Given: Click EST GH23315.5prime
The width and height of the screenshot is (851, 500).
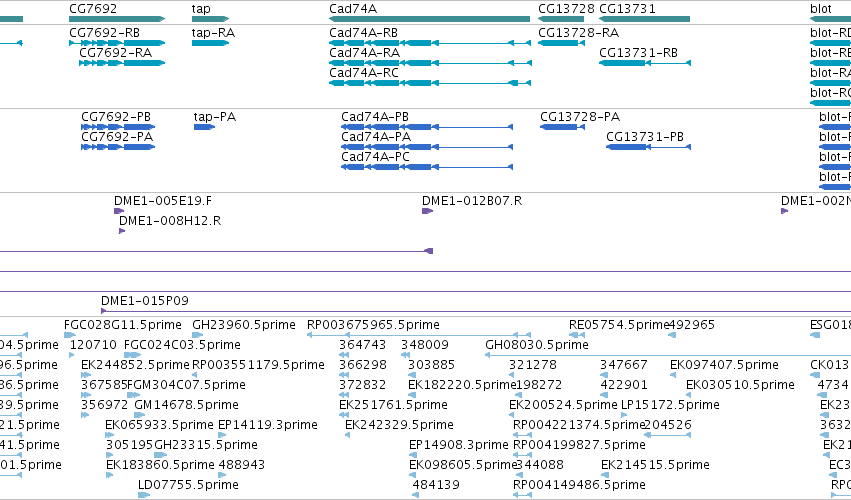Looking at the screenshot, I should tap(206, 445).
